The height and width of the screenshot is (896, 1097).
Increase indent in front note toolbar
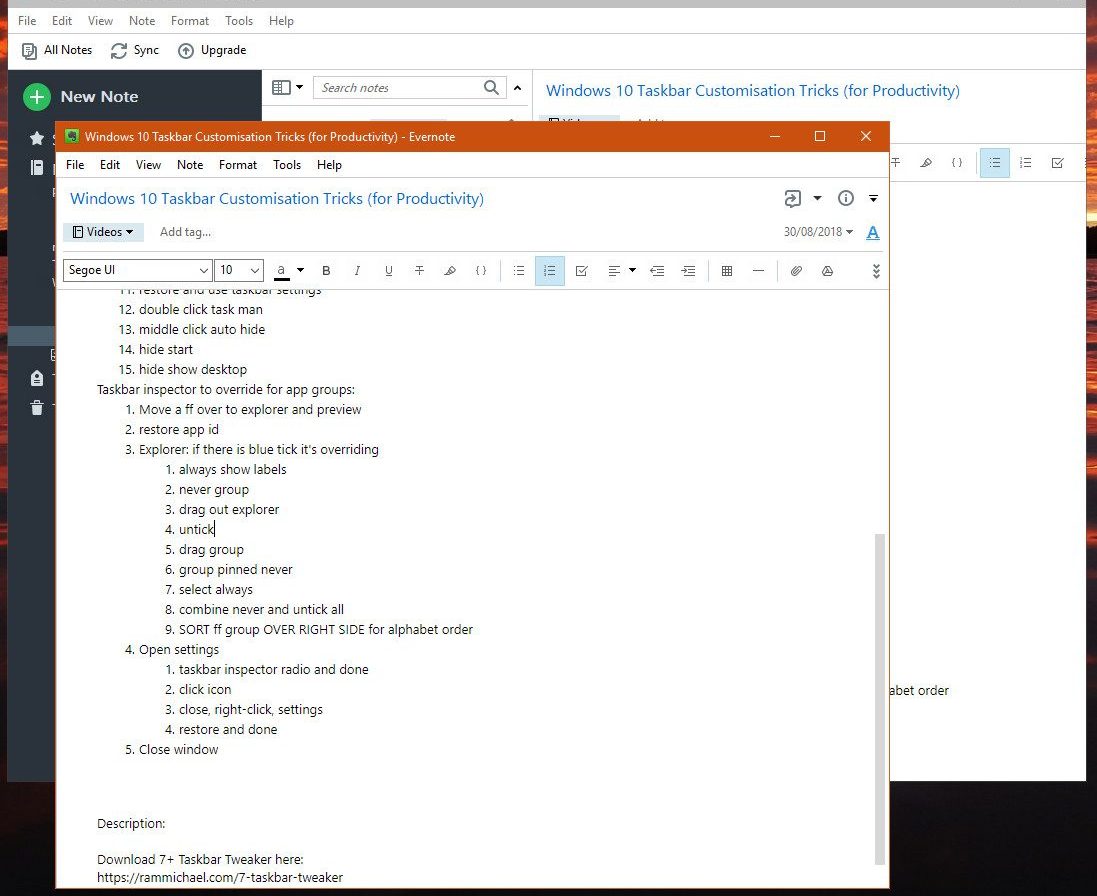click(688, 271)
